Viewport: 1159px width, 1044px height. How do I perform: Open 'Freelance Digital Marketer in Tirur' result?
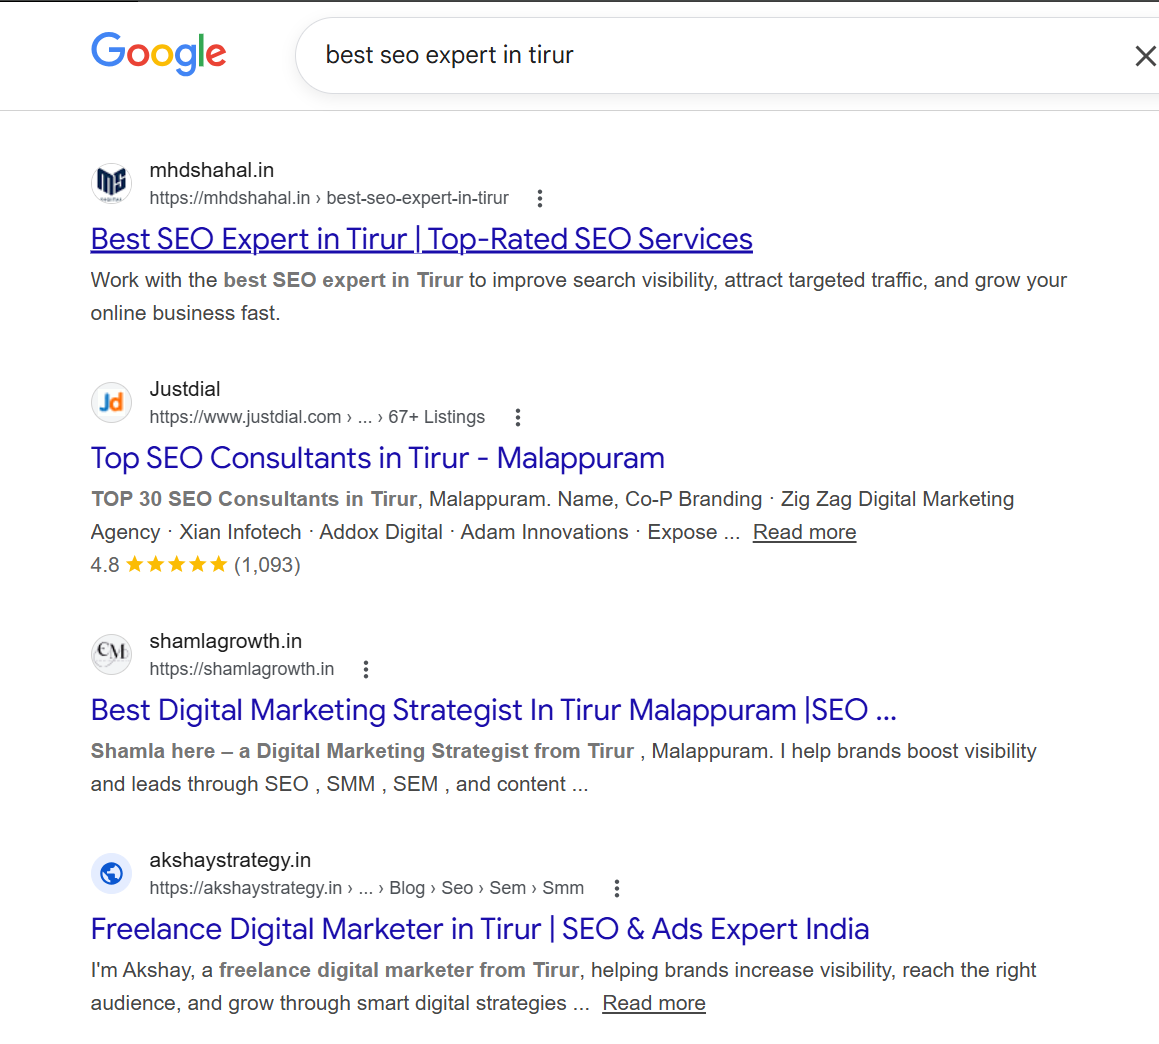click(479, 929)
